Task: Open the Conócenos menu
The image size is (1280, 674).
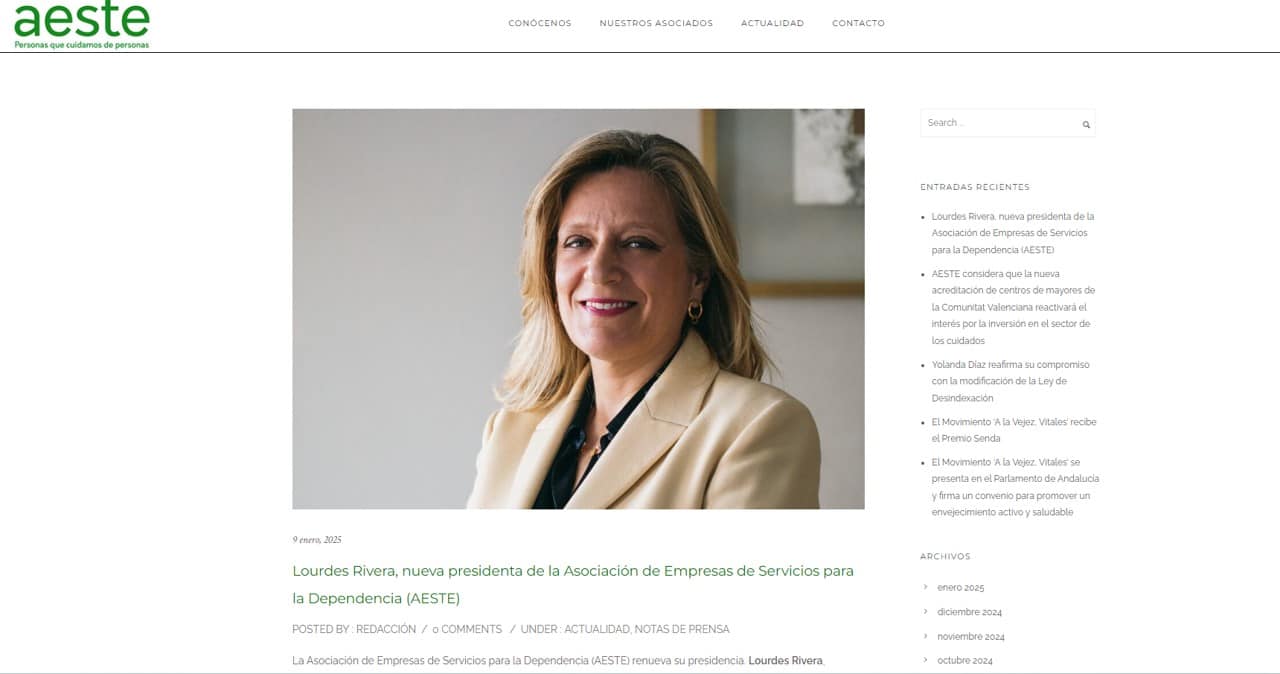Action: 540,23
